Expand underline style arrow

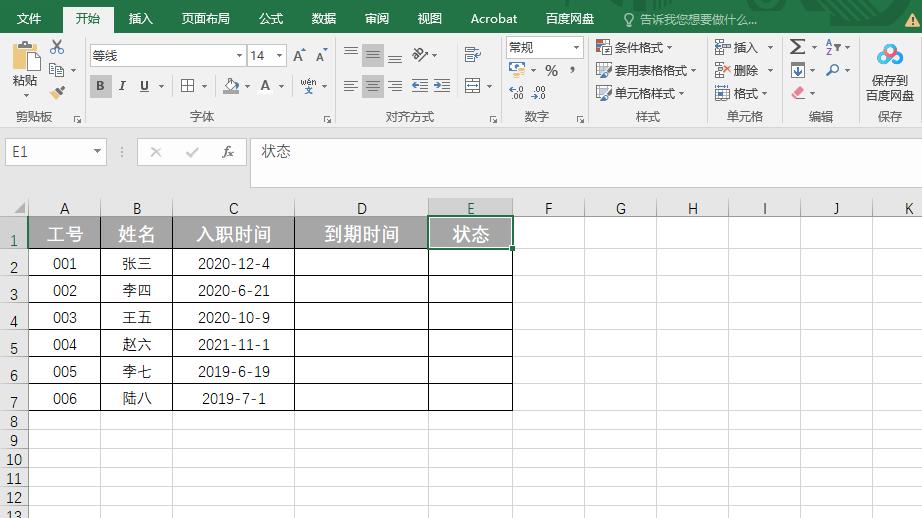click(161, 86)
